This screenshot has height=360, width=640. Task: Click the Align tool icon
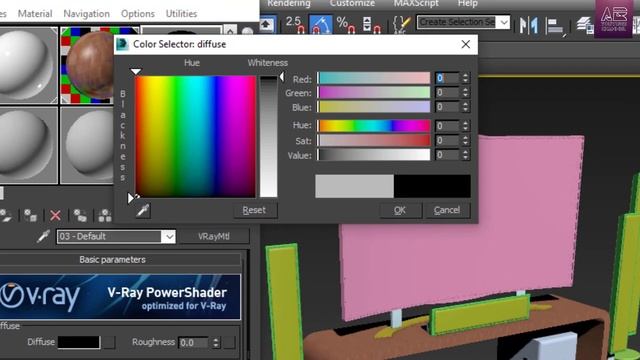(x=556, y=26)
